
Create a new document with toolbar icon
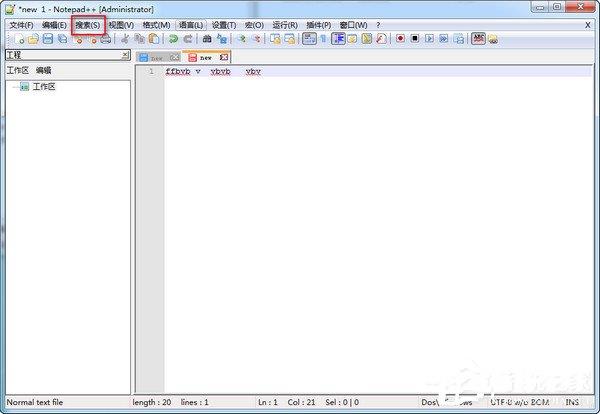(19, 39)
